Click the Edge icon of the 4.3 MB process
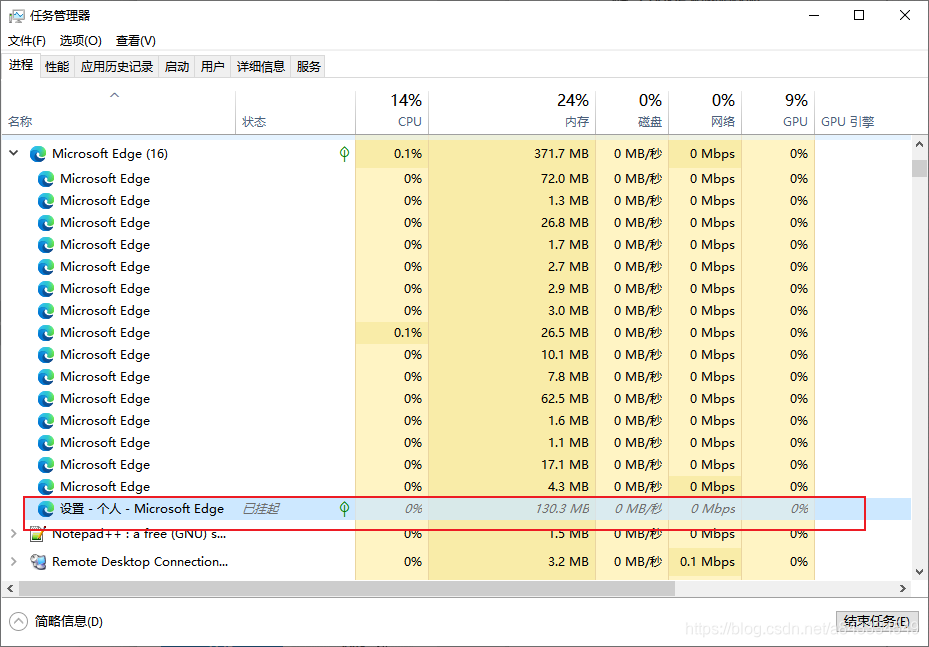929x647 pixels. click(46, 486)
